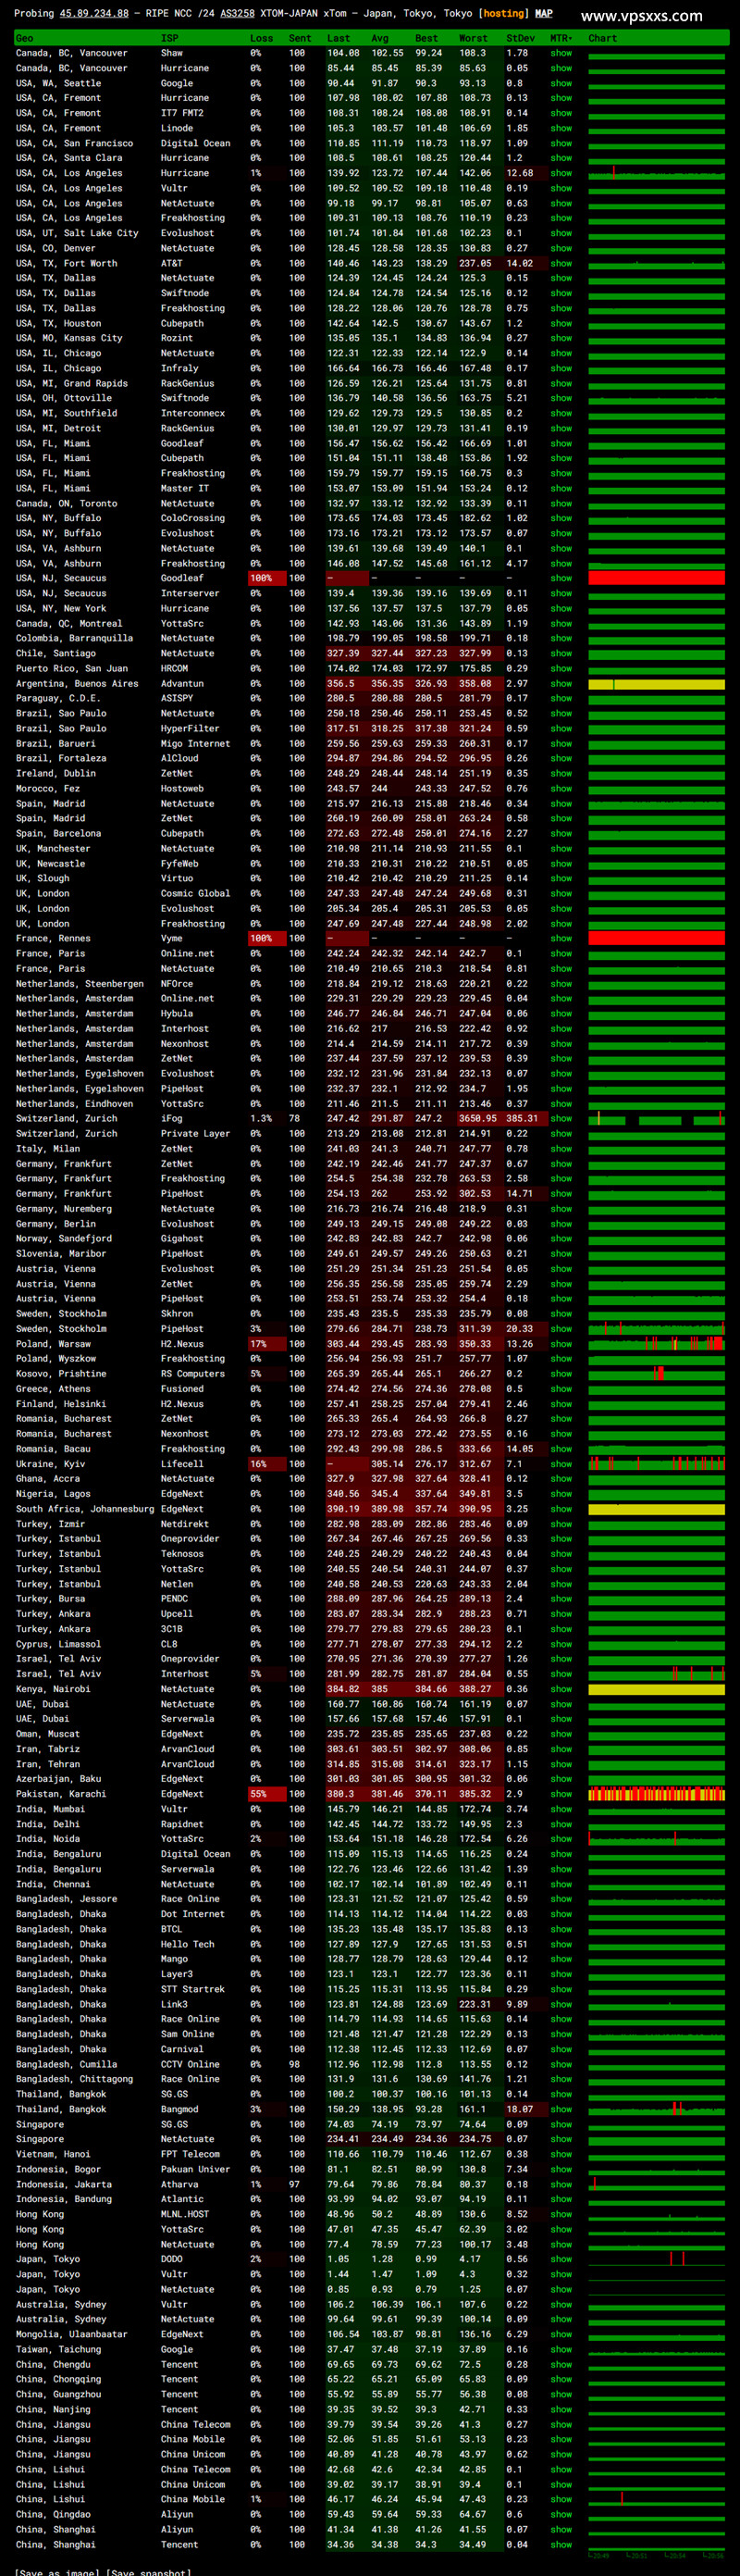Open the MTR show link for Fort Worth AT&T
The image size is (740, 2576).
pyautogui.click(x=561, y=263)
